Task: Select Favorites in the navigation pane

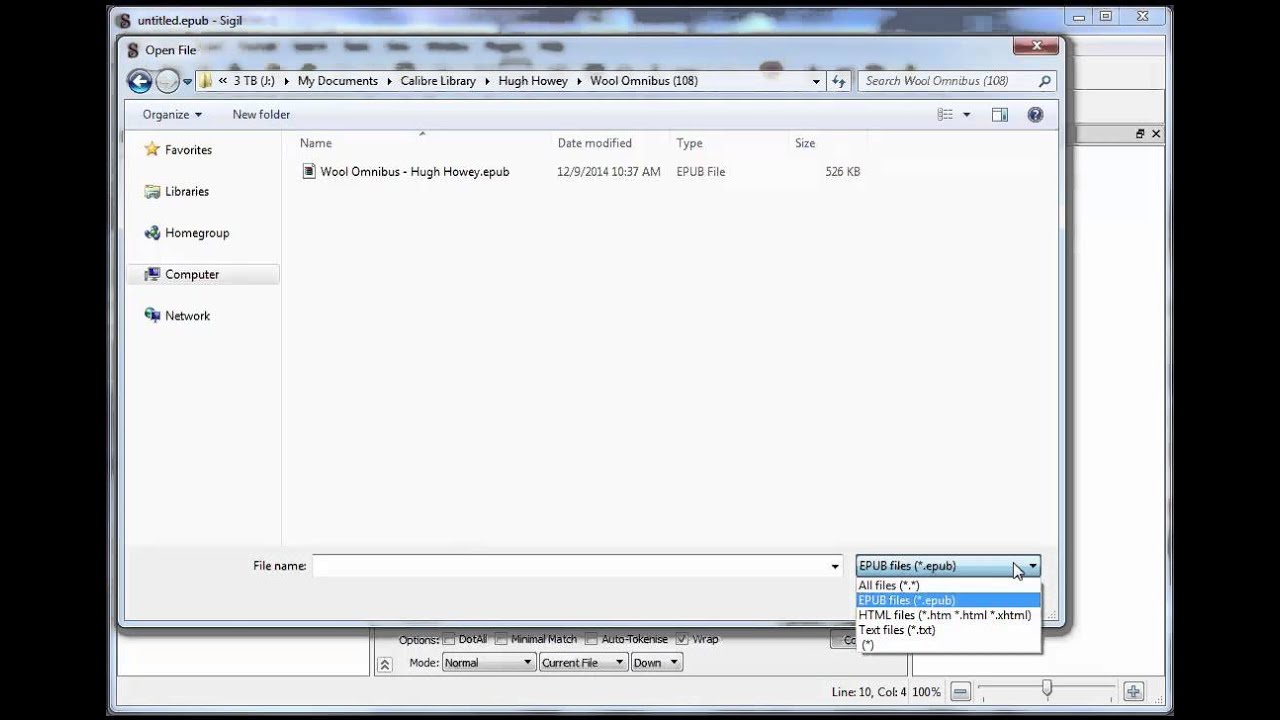Action: point(188,150)
